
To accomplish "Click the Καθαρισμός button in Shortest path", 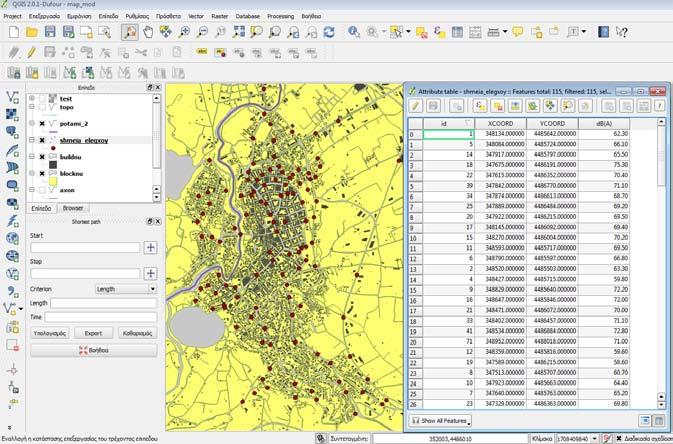I will pyautogui.click(x=137, y=333).
